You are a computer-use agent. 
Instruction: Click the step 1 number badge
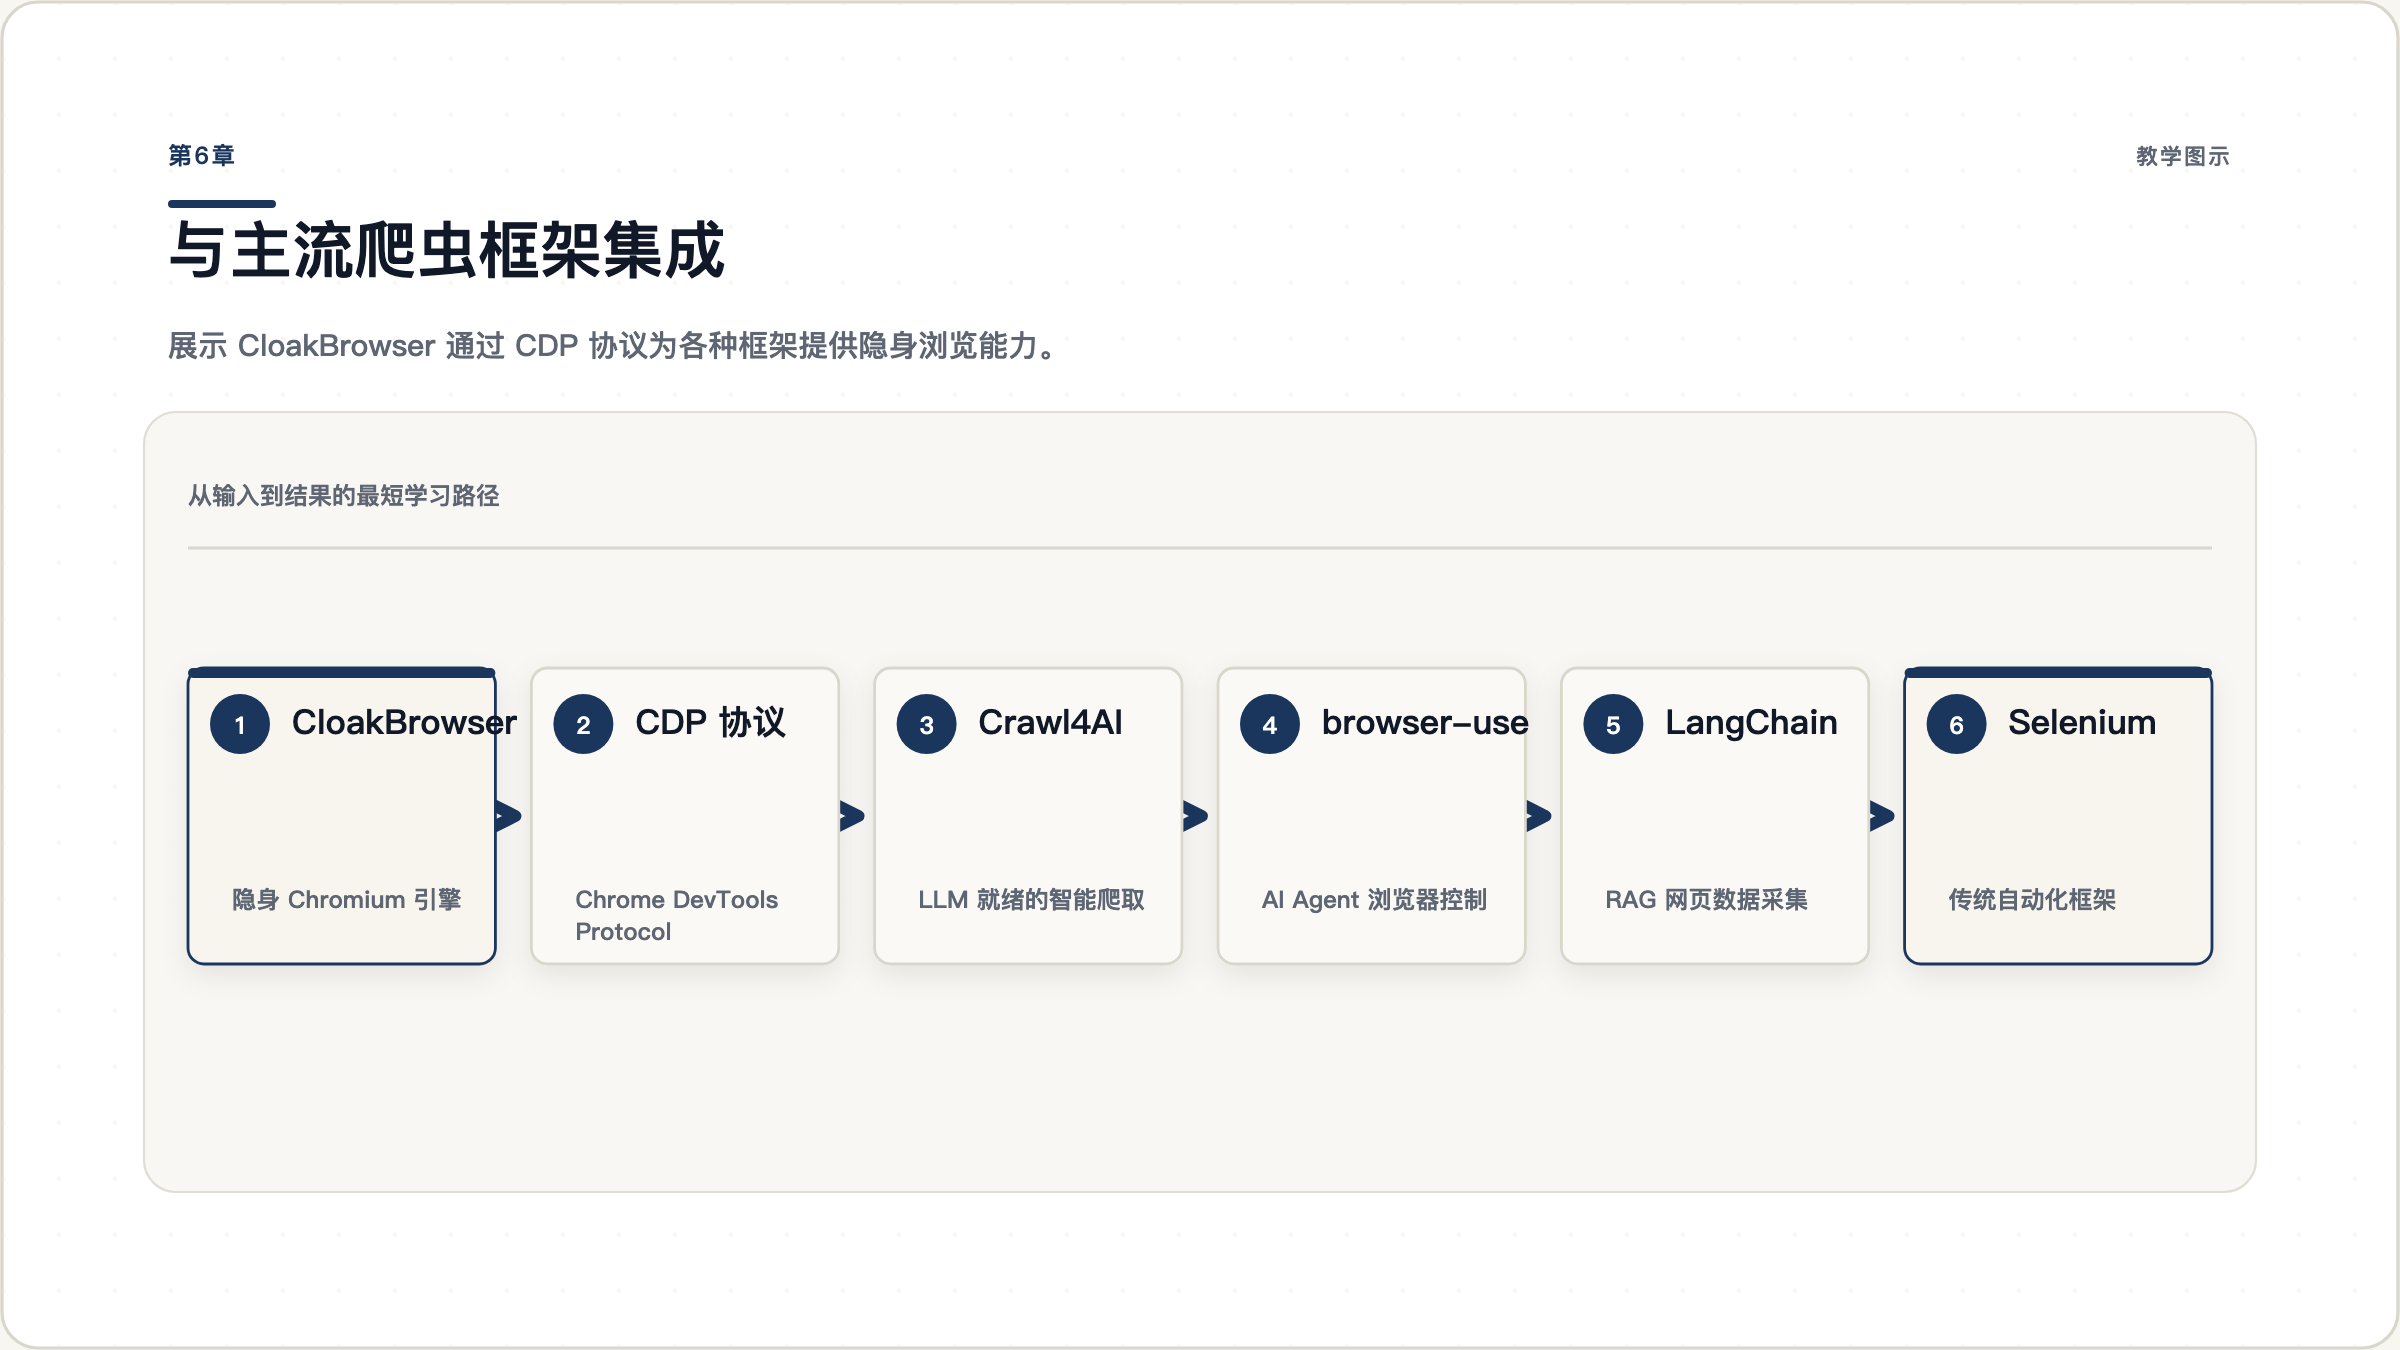pos(240,724)
